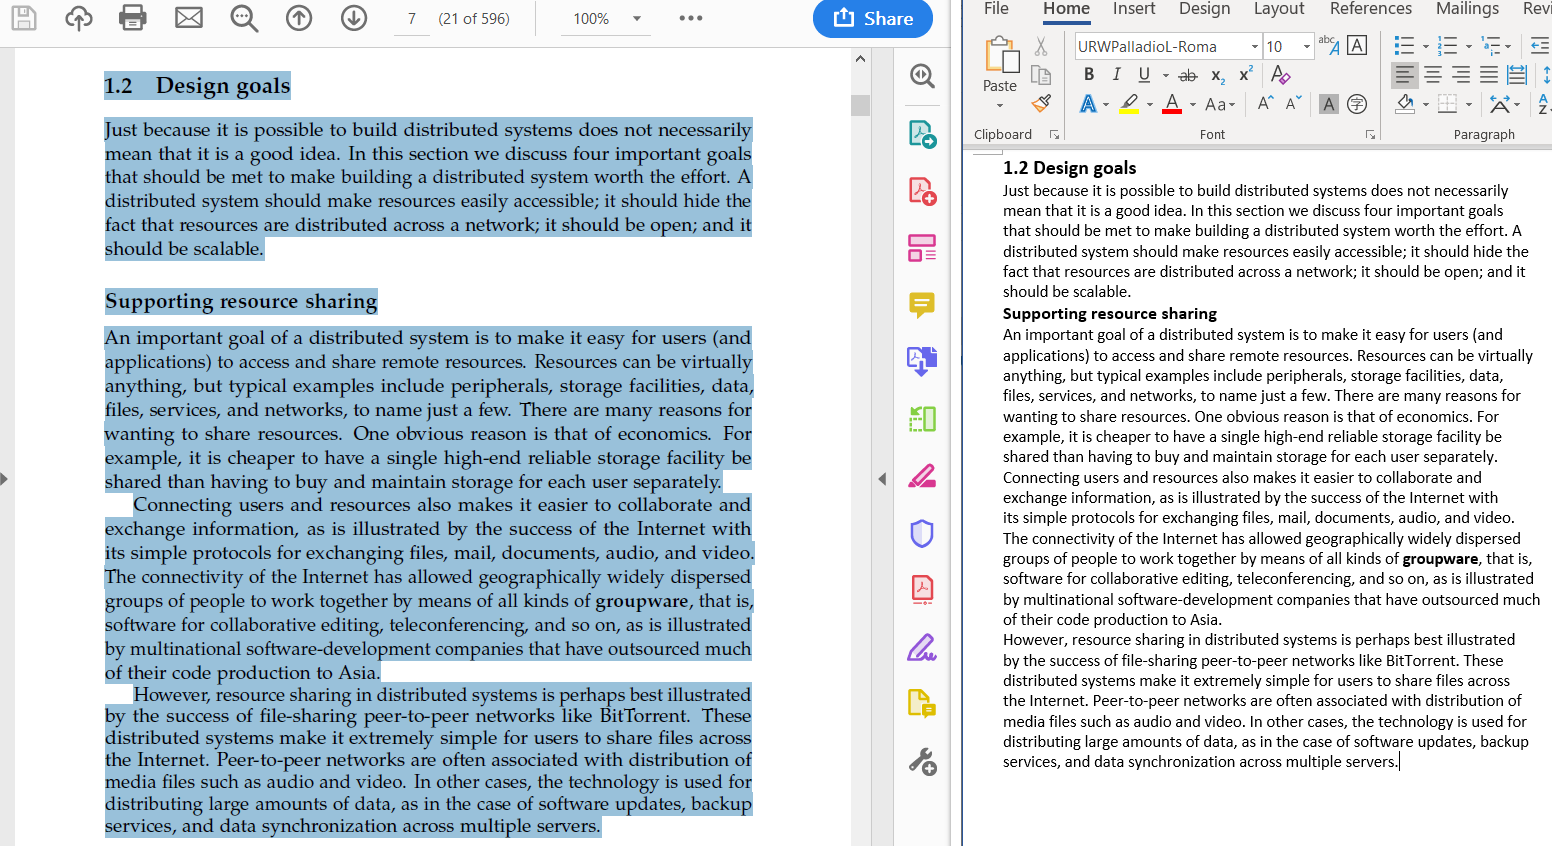Collapse the Acrobat right tools pane arrow
This screenshot has width=1554, height=848.
882,479
